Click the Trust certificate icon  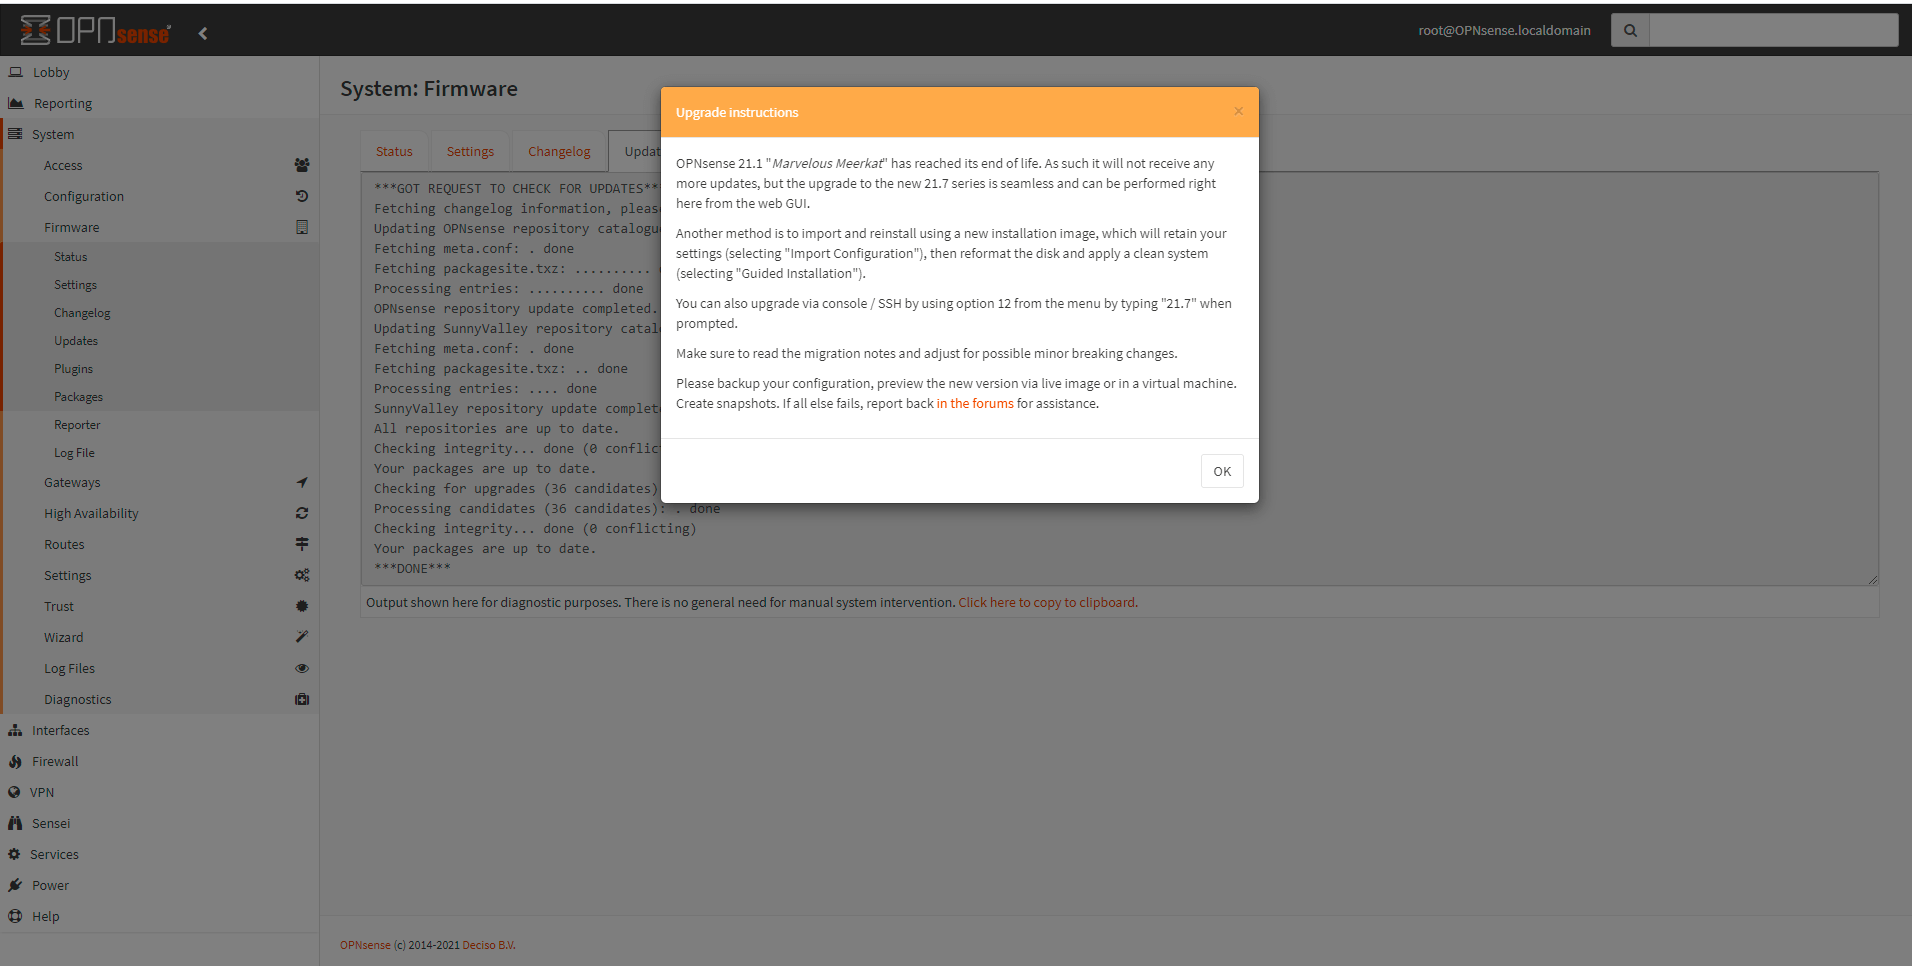point(301,606)
